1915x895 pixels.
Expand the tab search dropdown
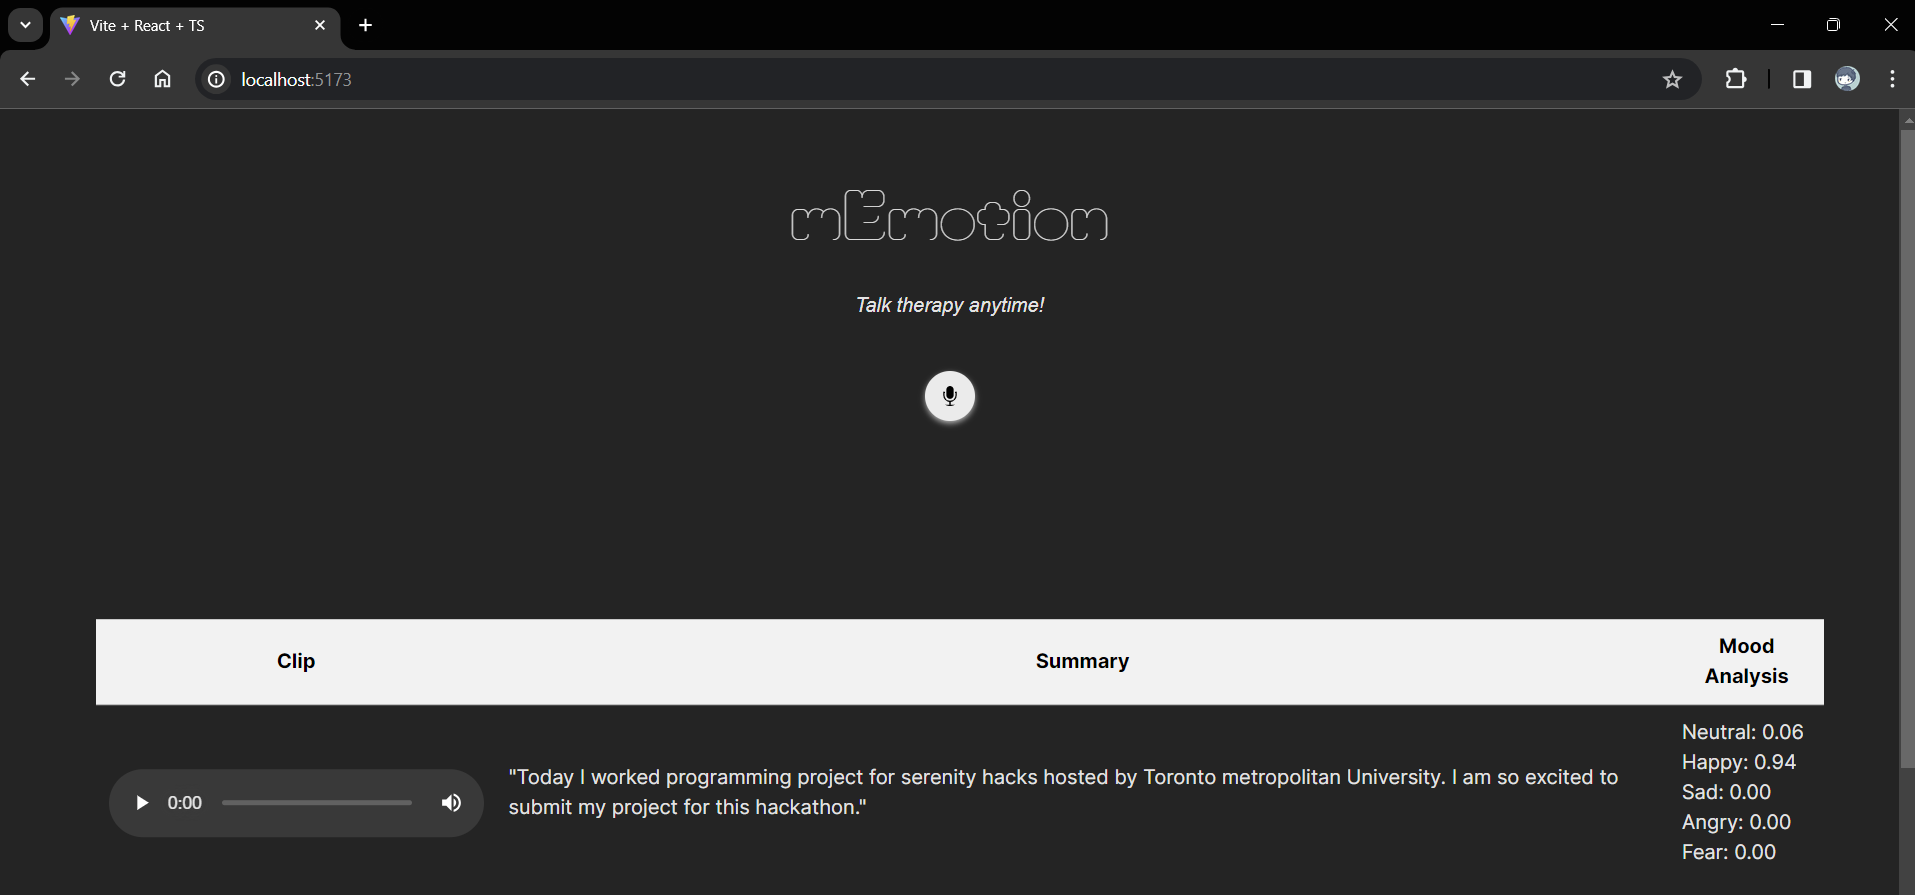coord(25,25)
